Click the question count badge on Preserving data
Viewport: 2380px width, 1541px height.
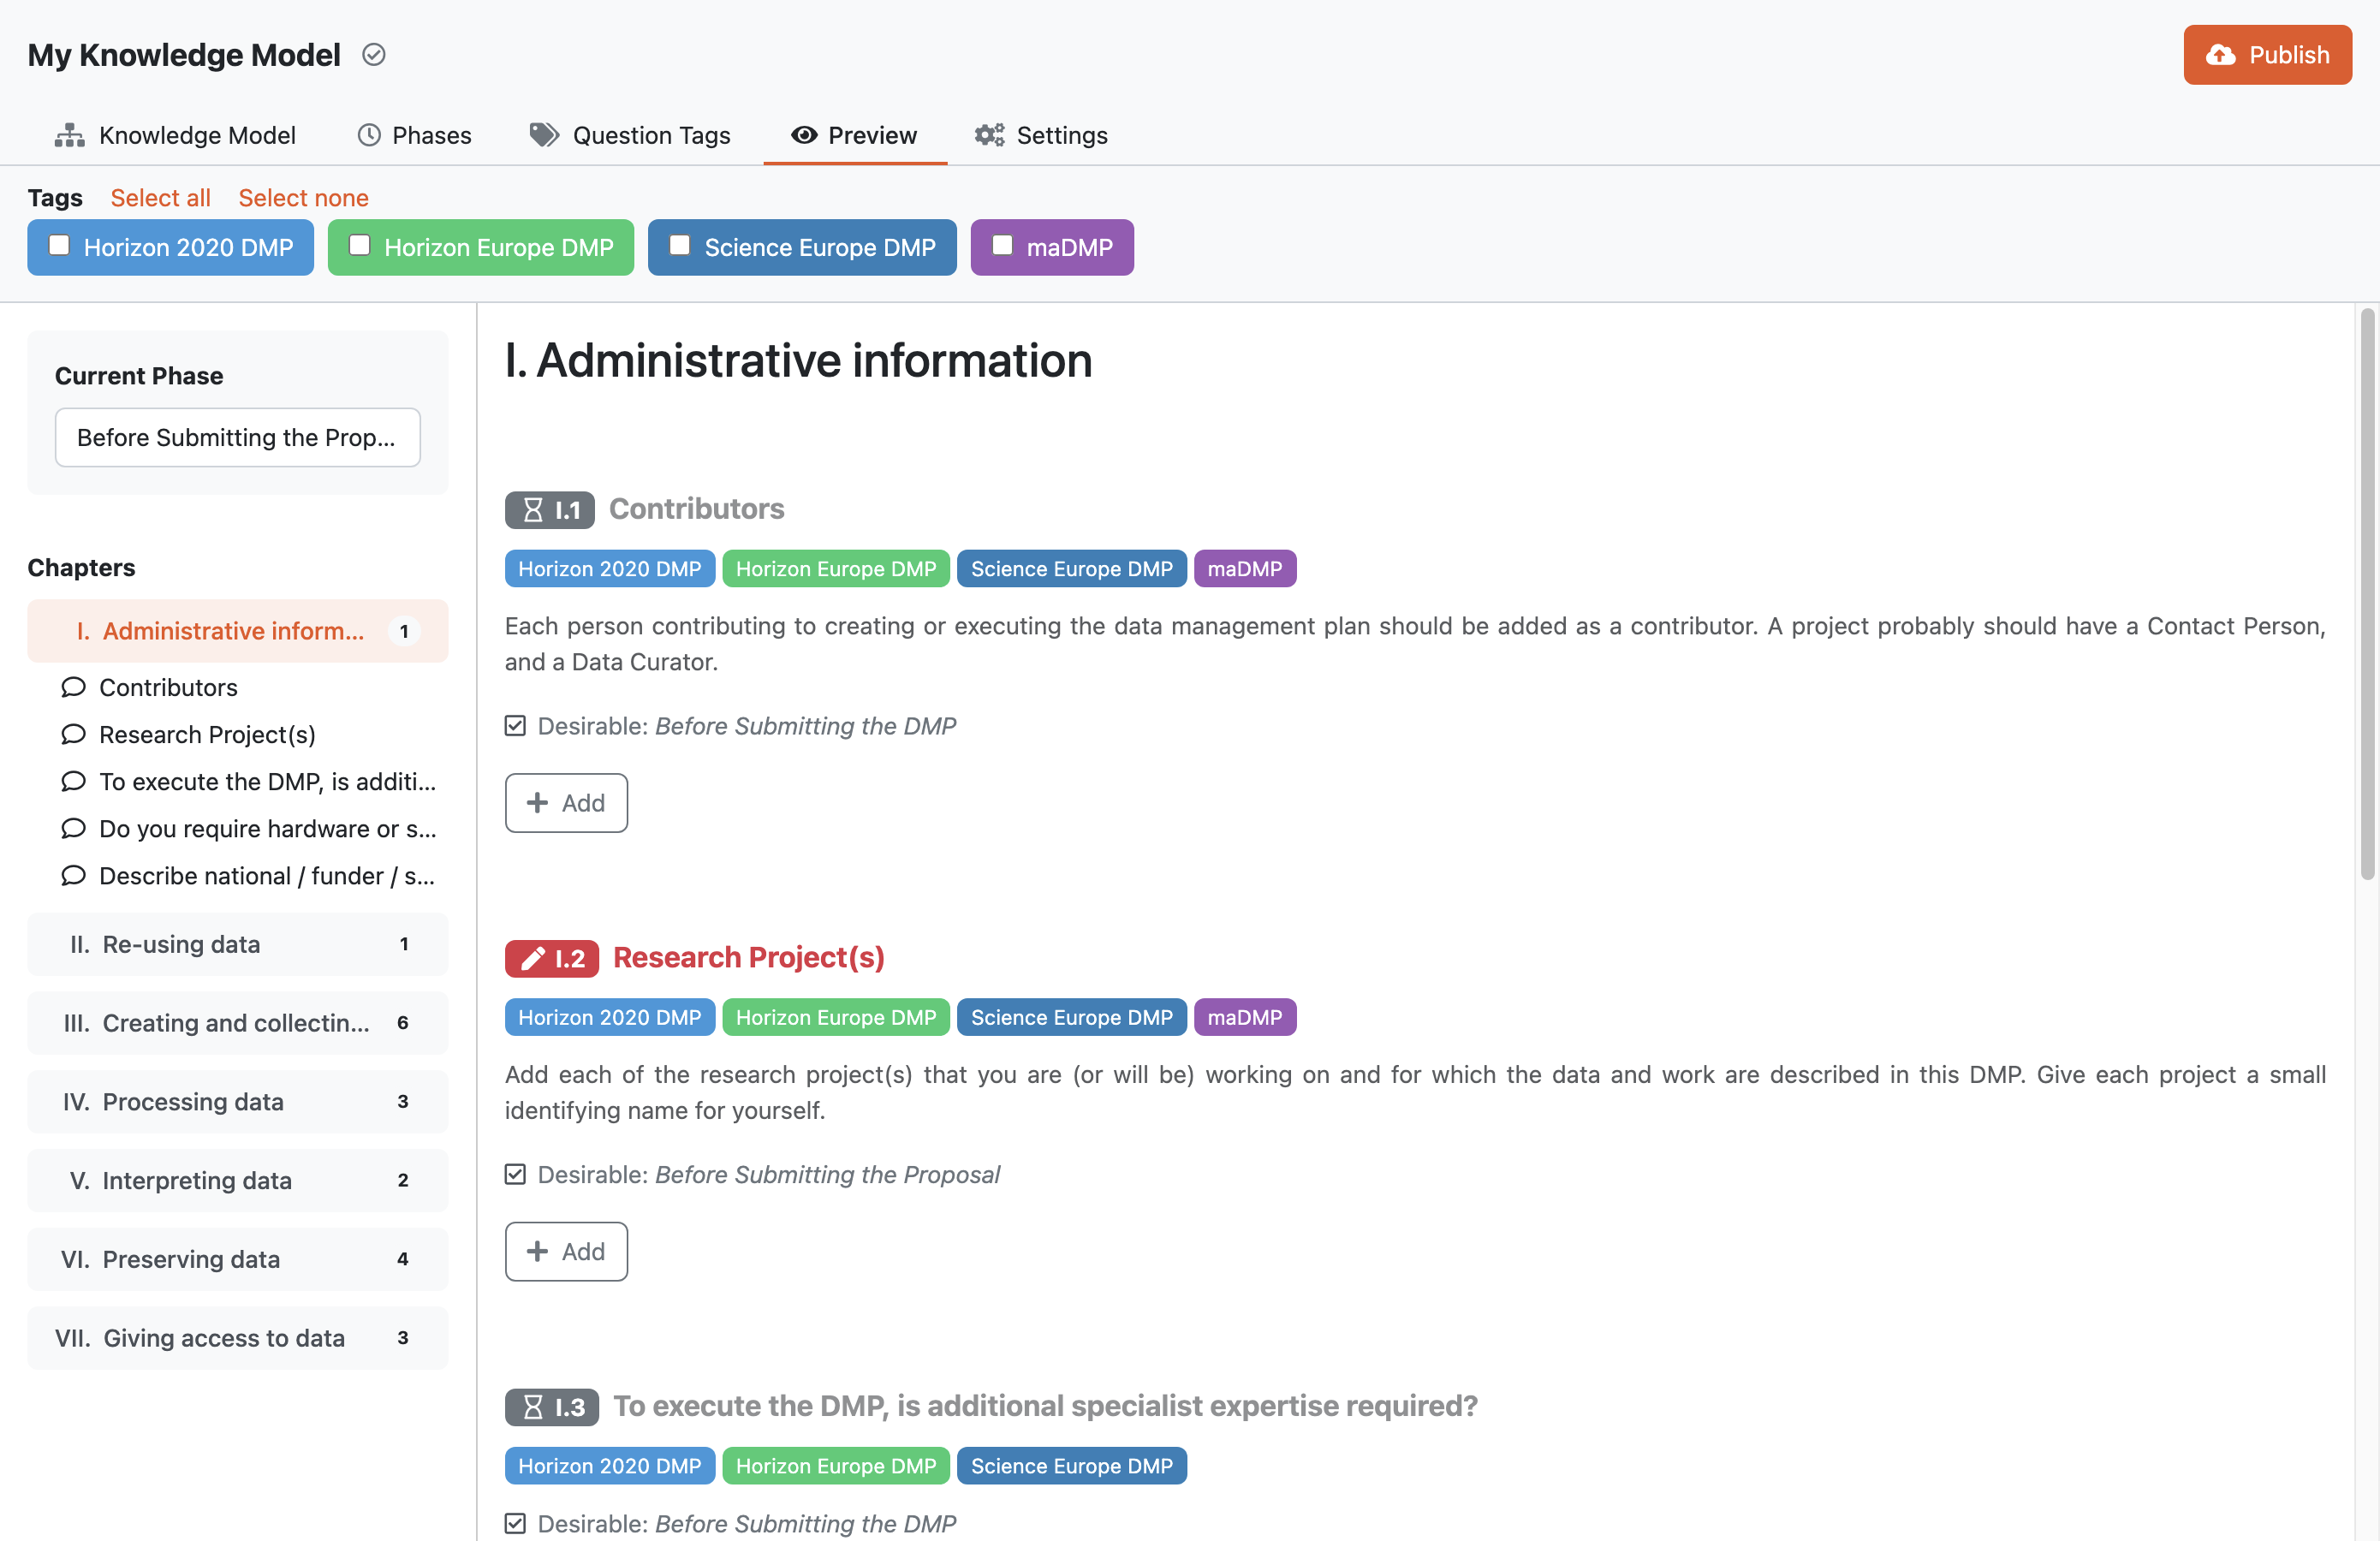pos(403,1259)
